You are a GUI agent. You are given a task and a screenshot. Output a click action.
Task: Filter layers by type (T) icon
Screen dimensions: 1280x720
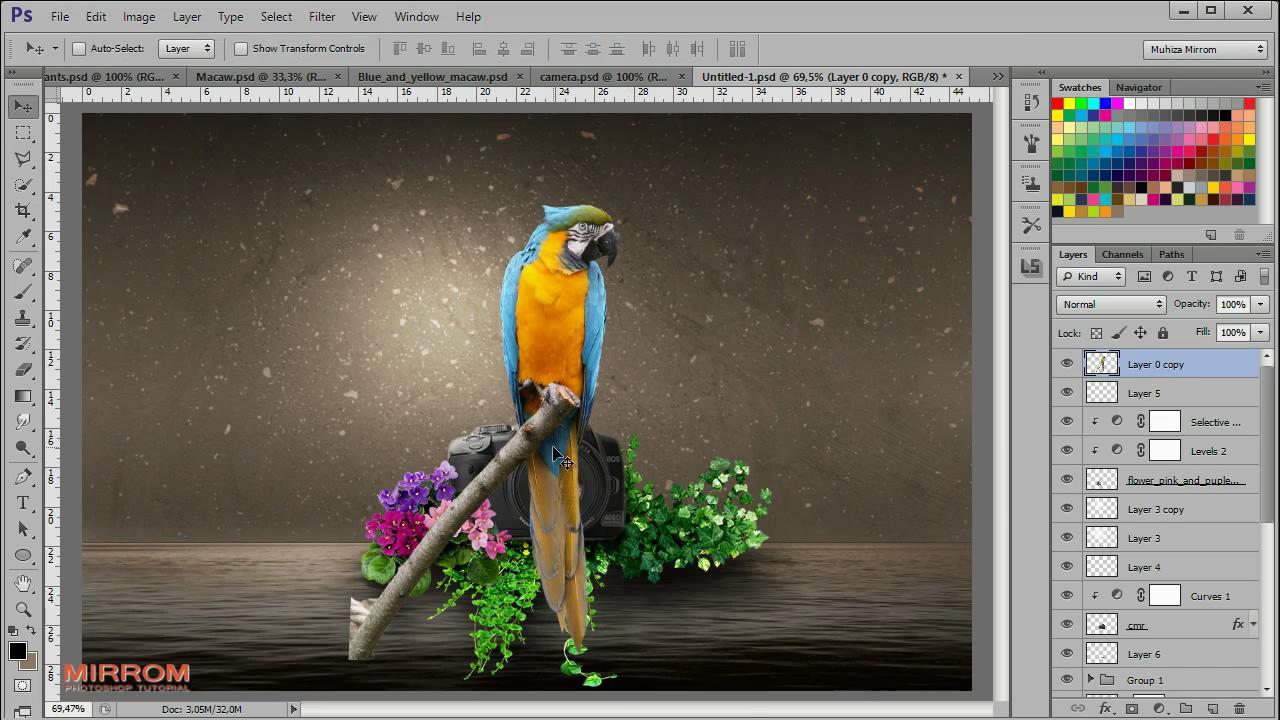(x=1192, y=276)
